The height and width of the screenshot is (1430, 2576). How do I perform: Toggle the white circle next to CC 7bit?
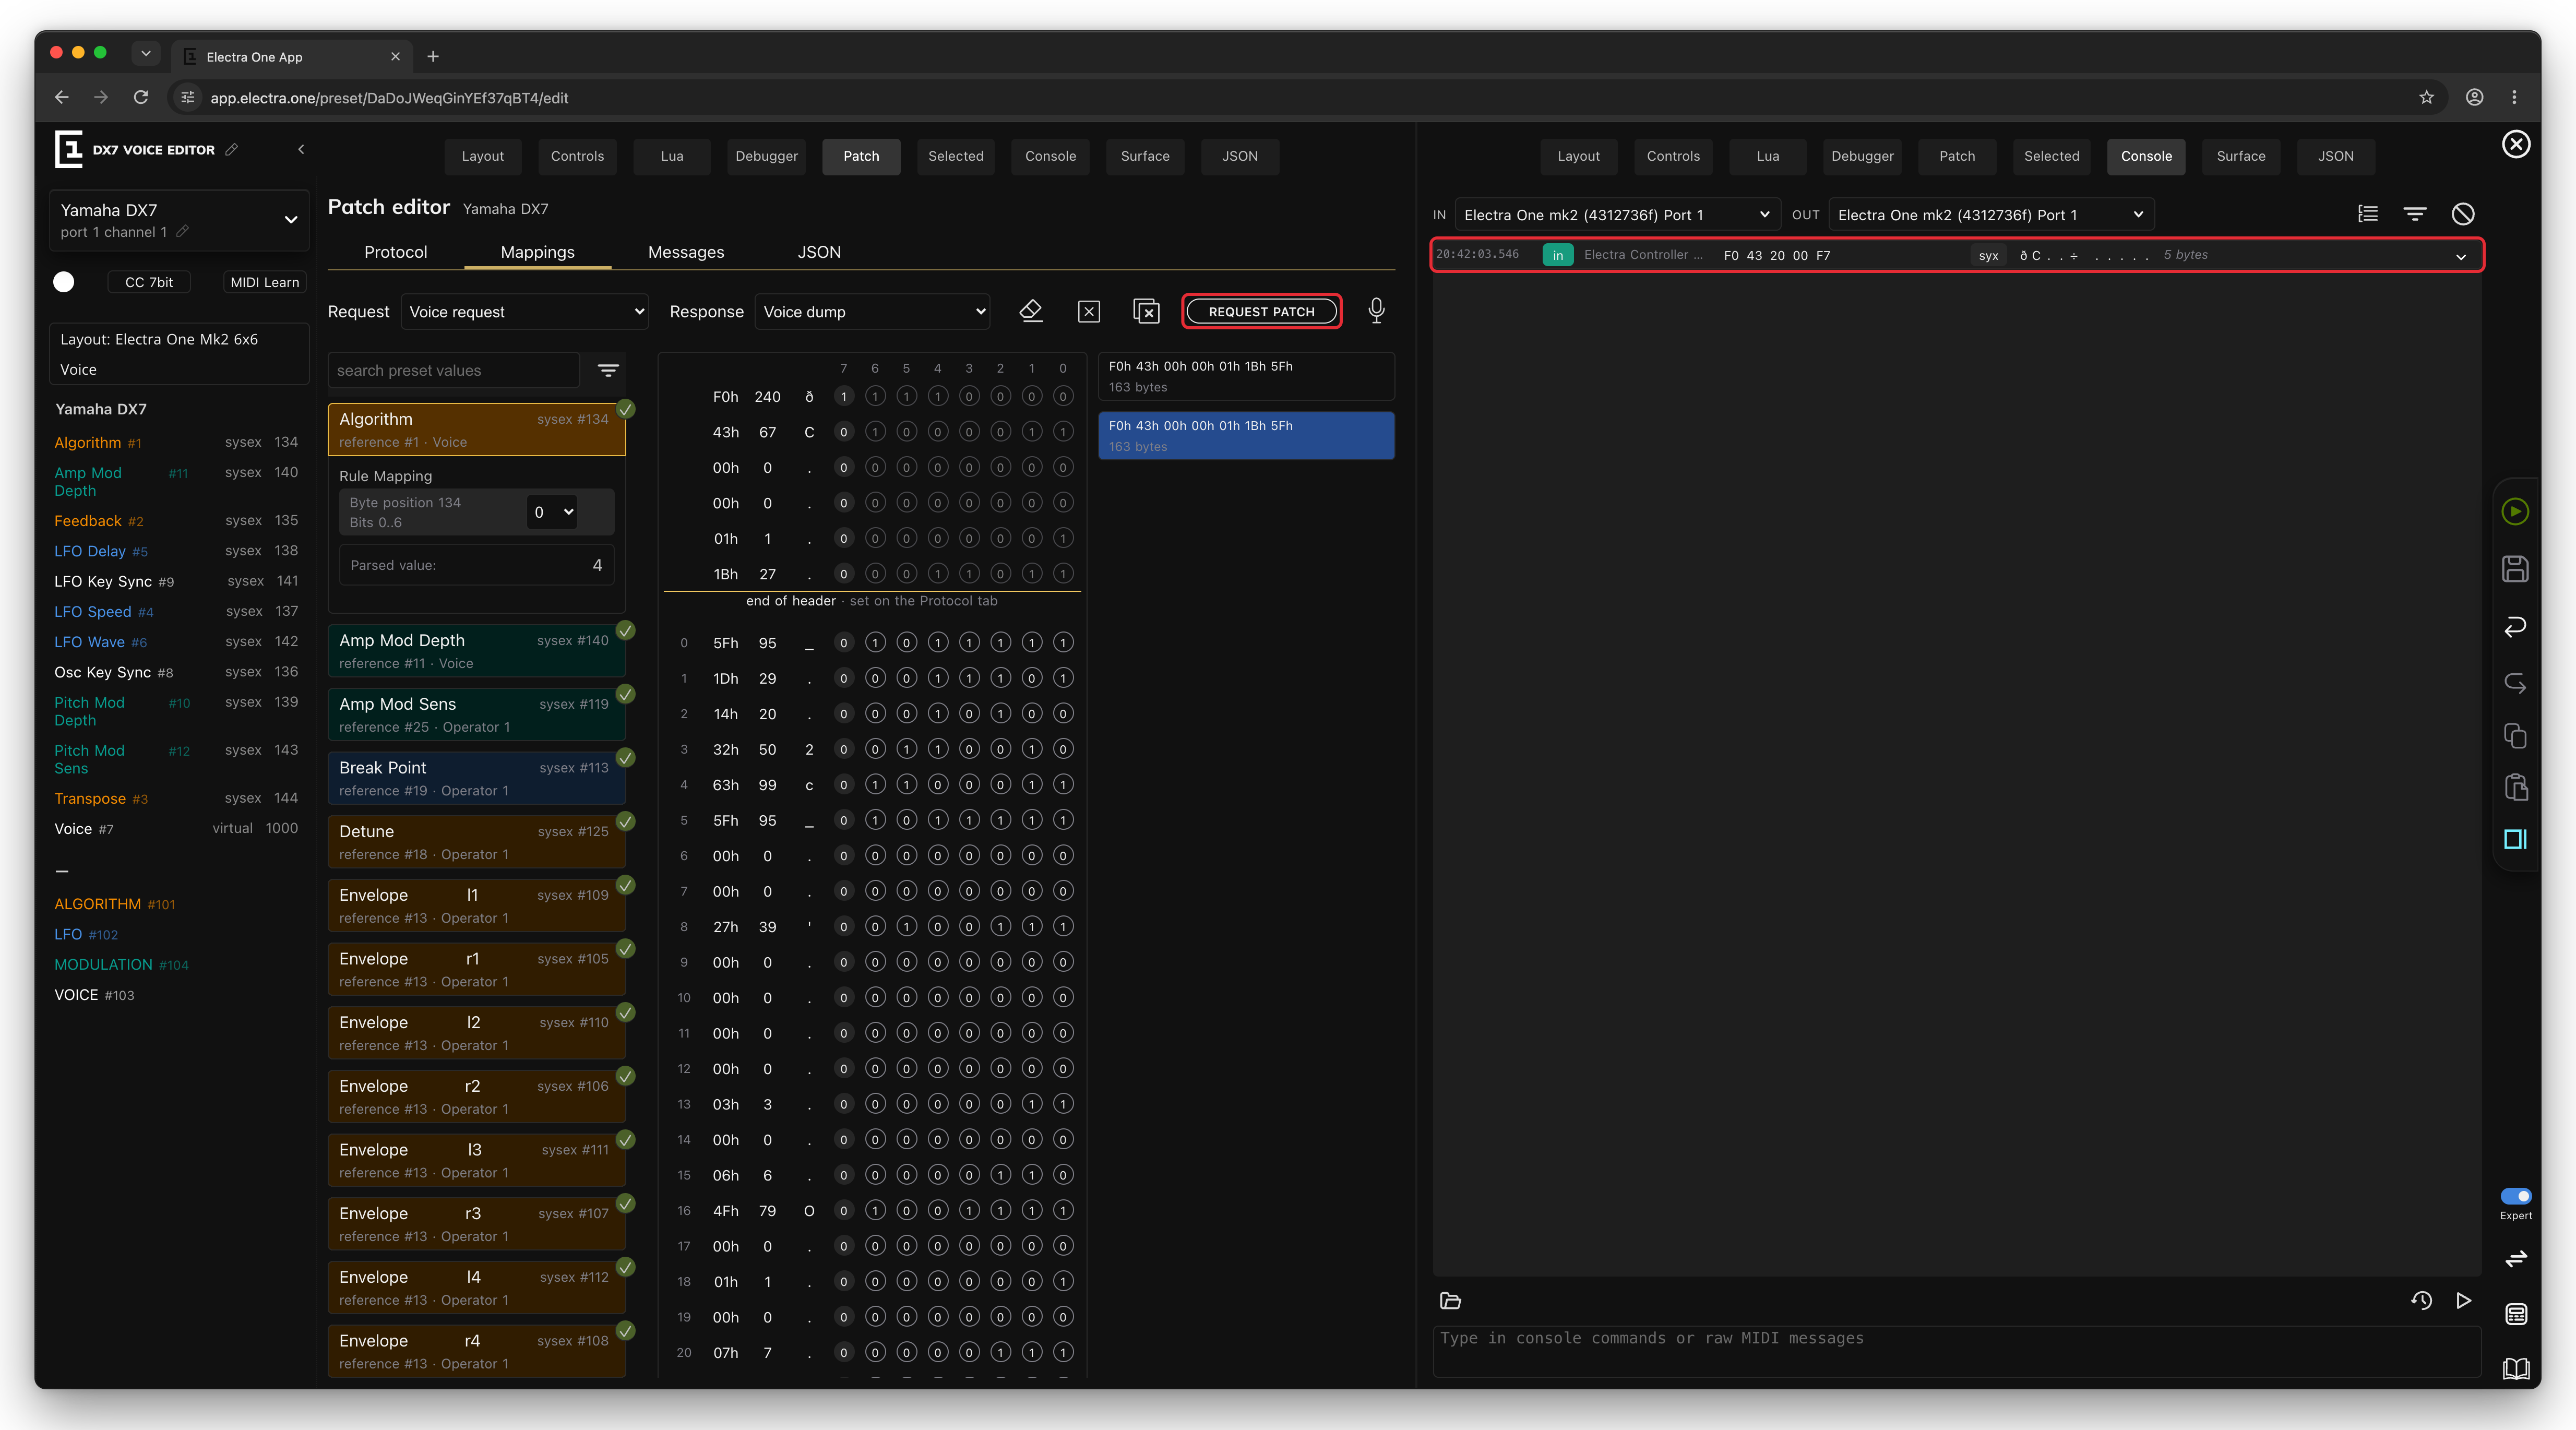coord(64,282)
